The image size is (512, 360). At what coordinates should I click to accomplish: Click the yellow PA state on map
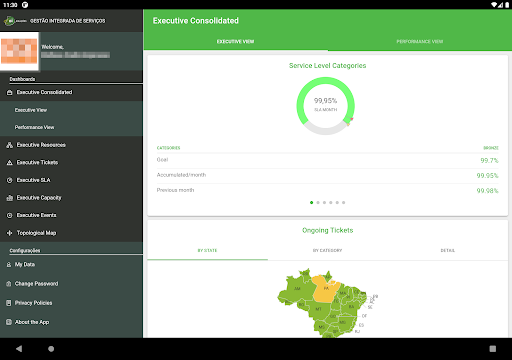click(x=325, y=289)
